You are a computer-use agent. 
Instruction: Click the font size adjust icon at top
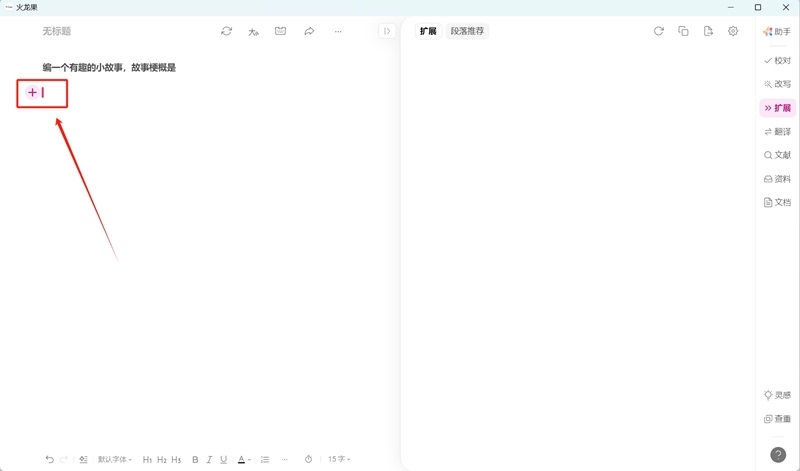[254, 32]
